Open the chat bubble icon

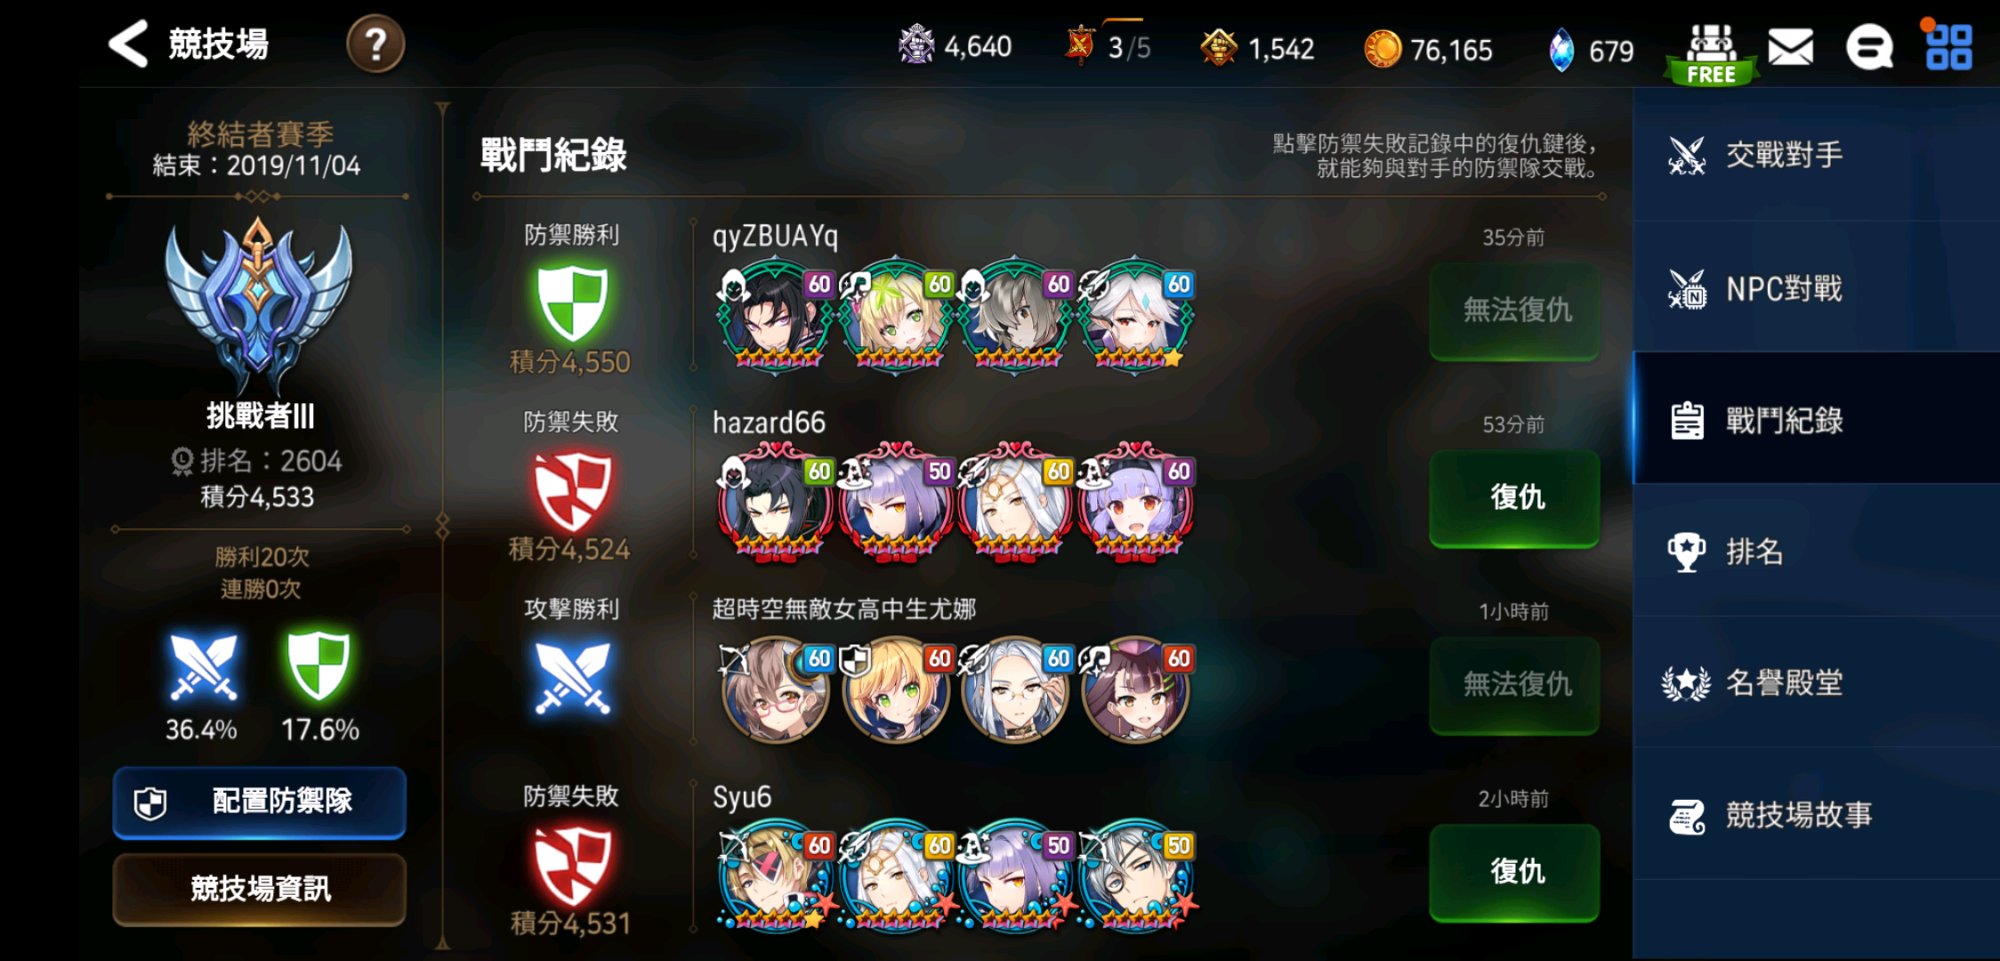tap(1869, 47)
